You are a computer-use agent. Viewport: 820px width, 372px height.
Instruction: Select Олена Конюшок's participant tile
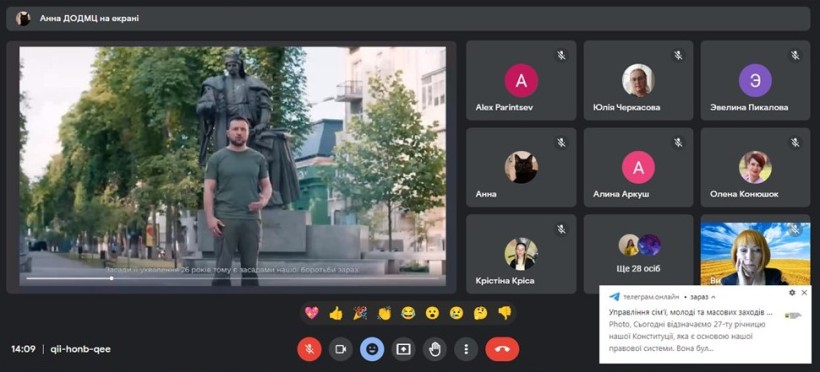[x=756, y=167]
